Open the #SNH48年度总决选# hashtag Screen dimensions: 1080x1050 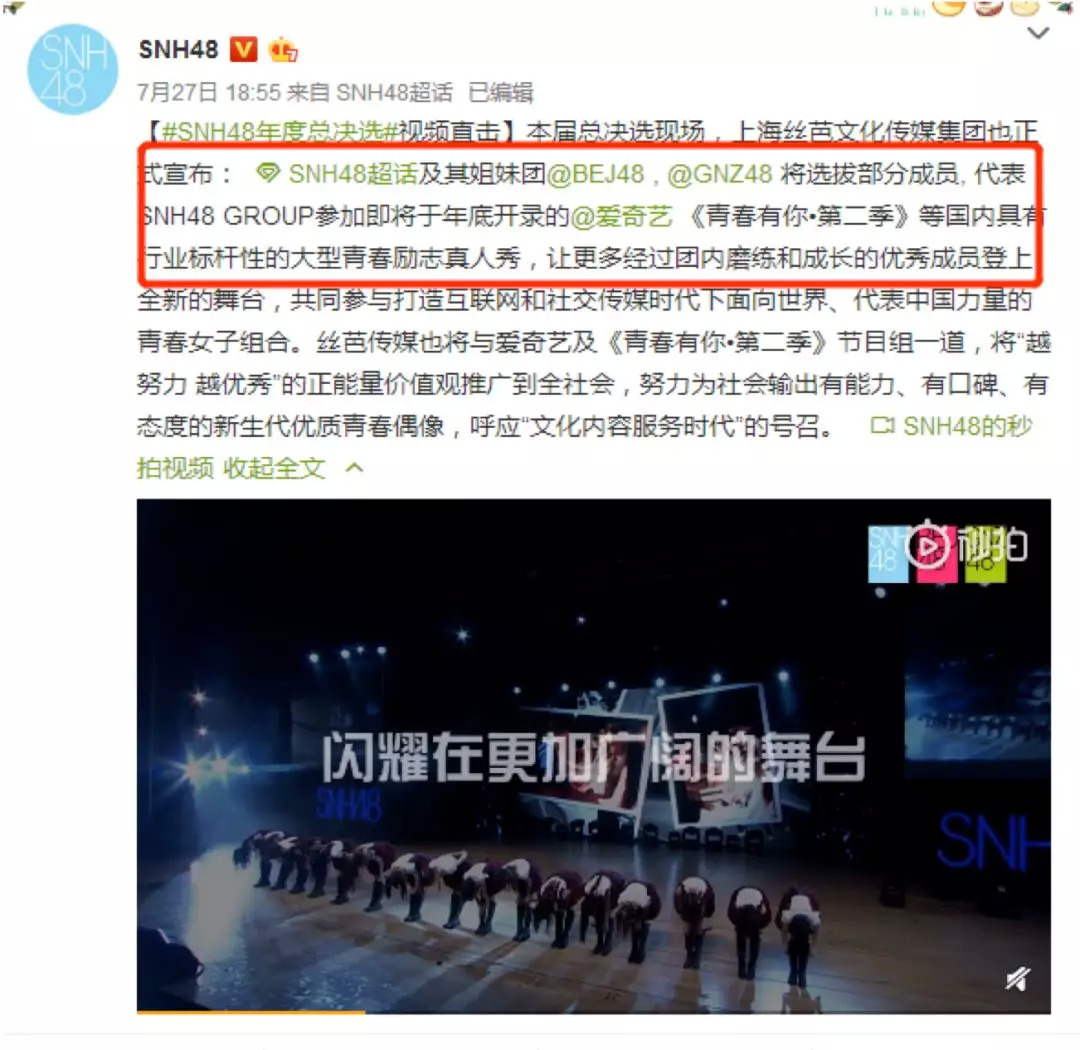[x=280, y=132]
